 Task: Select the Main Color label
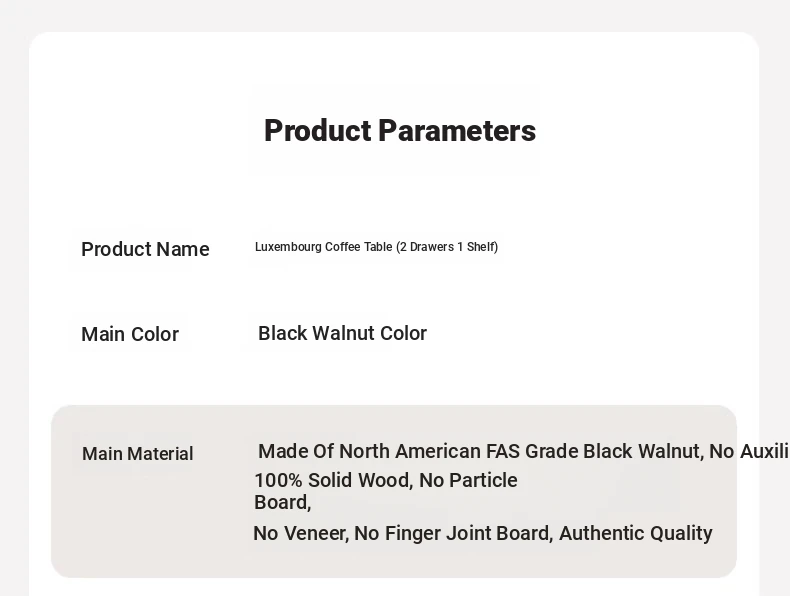click(x=130, y=334)
